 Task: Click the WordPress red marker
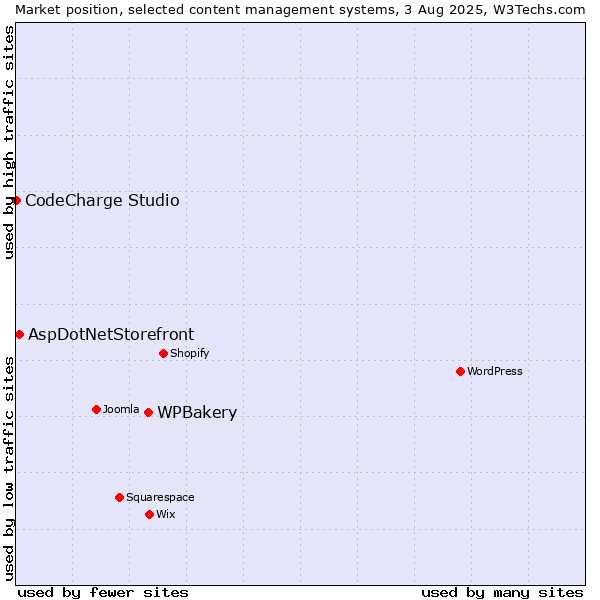tap(460, 371)
